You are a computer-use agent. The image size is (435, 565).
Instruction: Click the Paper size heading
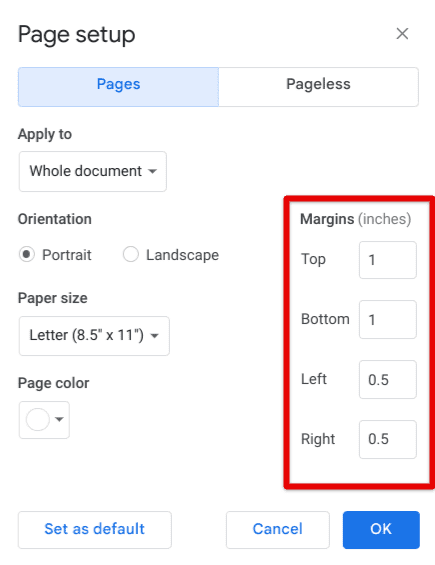[53, 298]
